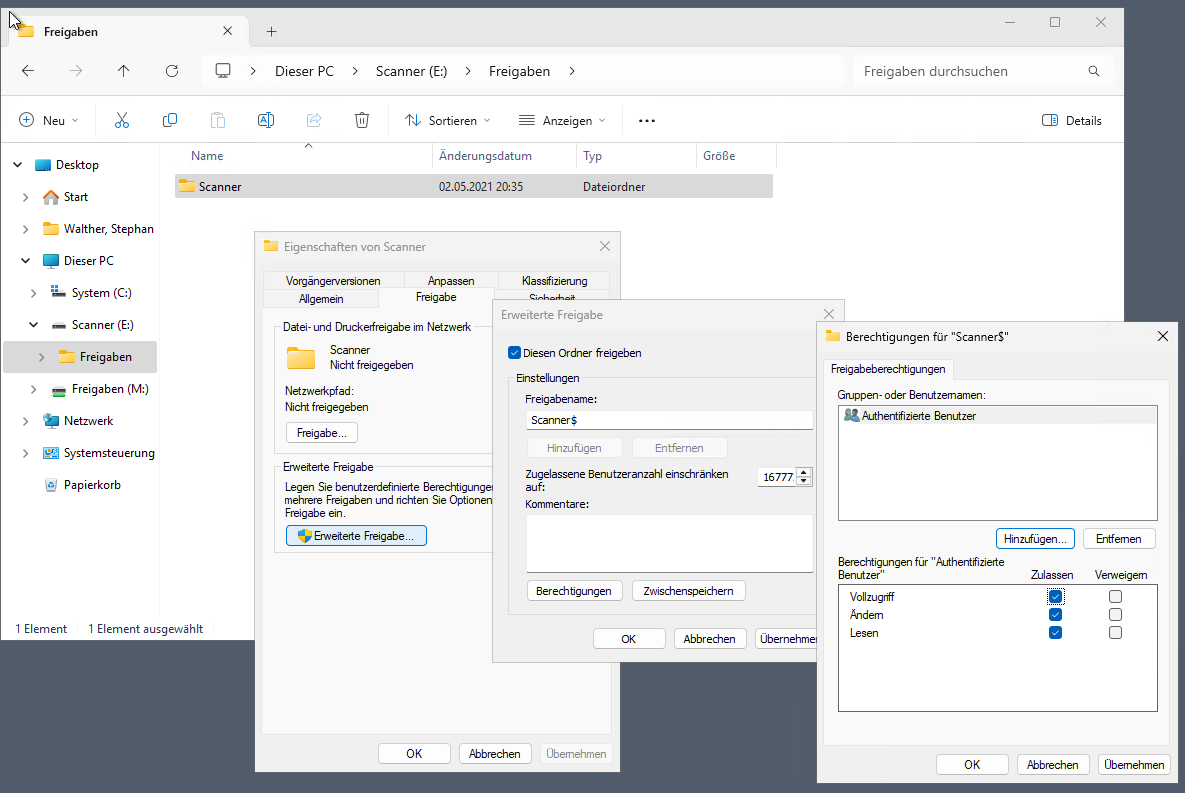Uncheck Diesen Ordner freigeben
This screenshot has height=793, width=1185.
(x=515, y=353)
